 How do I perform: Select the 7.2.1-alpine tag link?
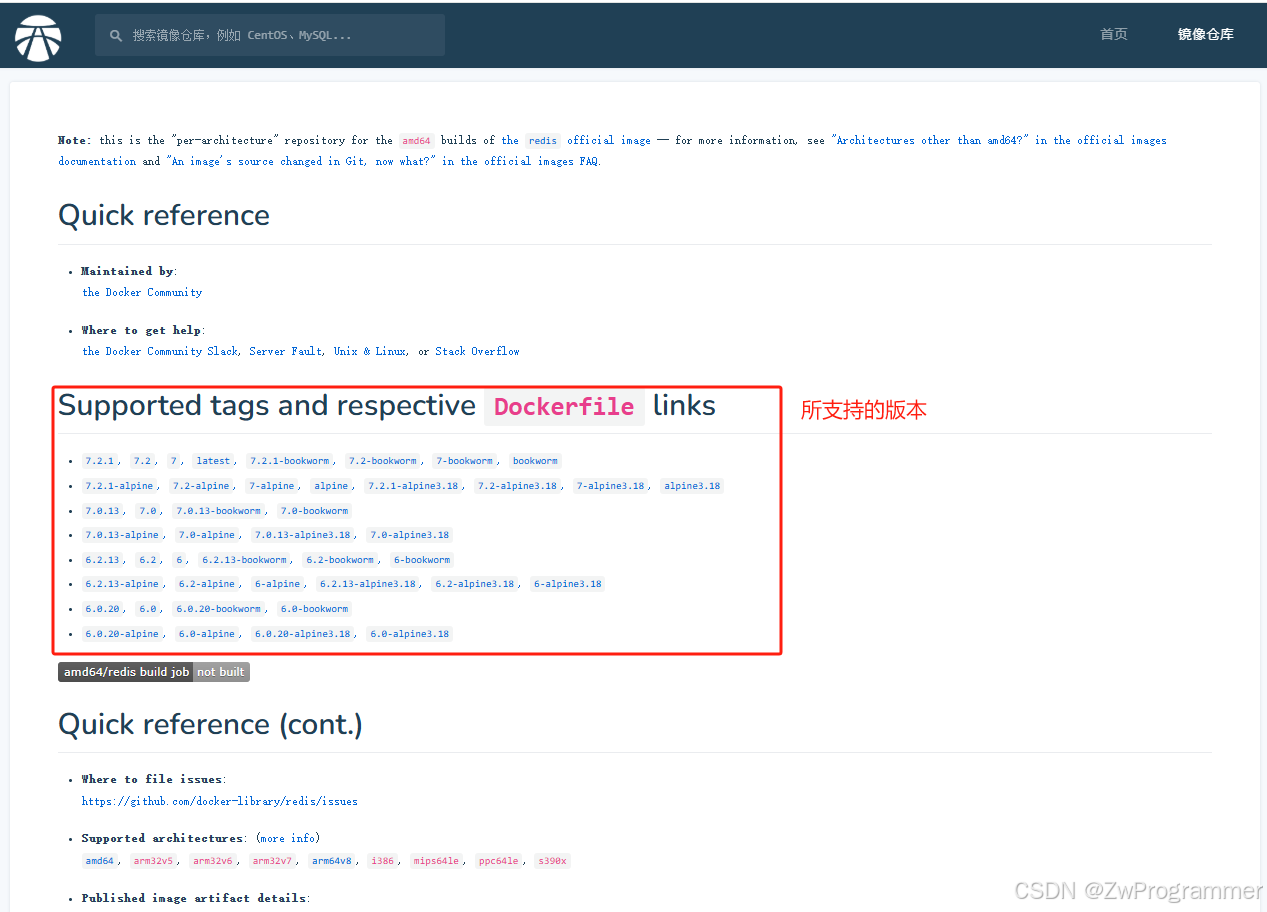pyautogui.click(x=119, y=486)
